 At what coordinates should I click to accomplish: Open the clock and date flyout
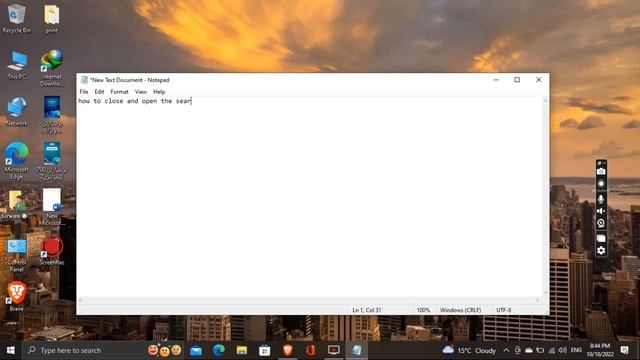tap(600, 350)
